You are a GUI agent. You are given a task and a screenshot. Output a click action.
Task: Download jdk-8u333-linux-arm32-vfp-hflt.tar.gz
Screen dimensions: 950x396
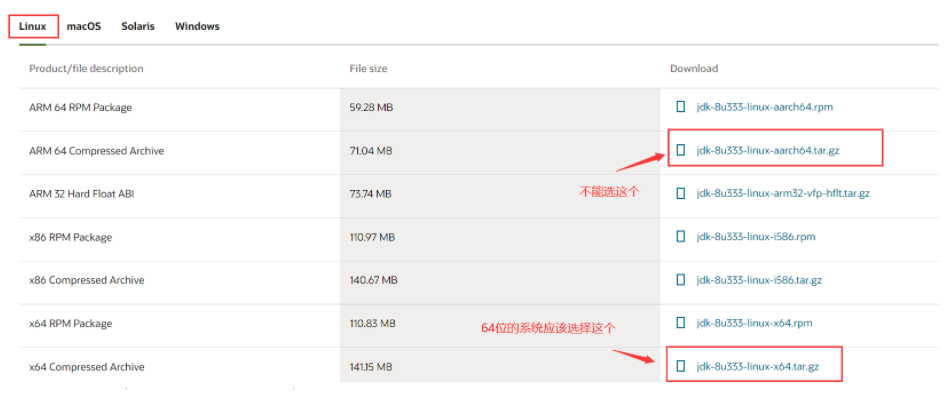(783, 194)
